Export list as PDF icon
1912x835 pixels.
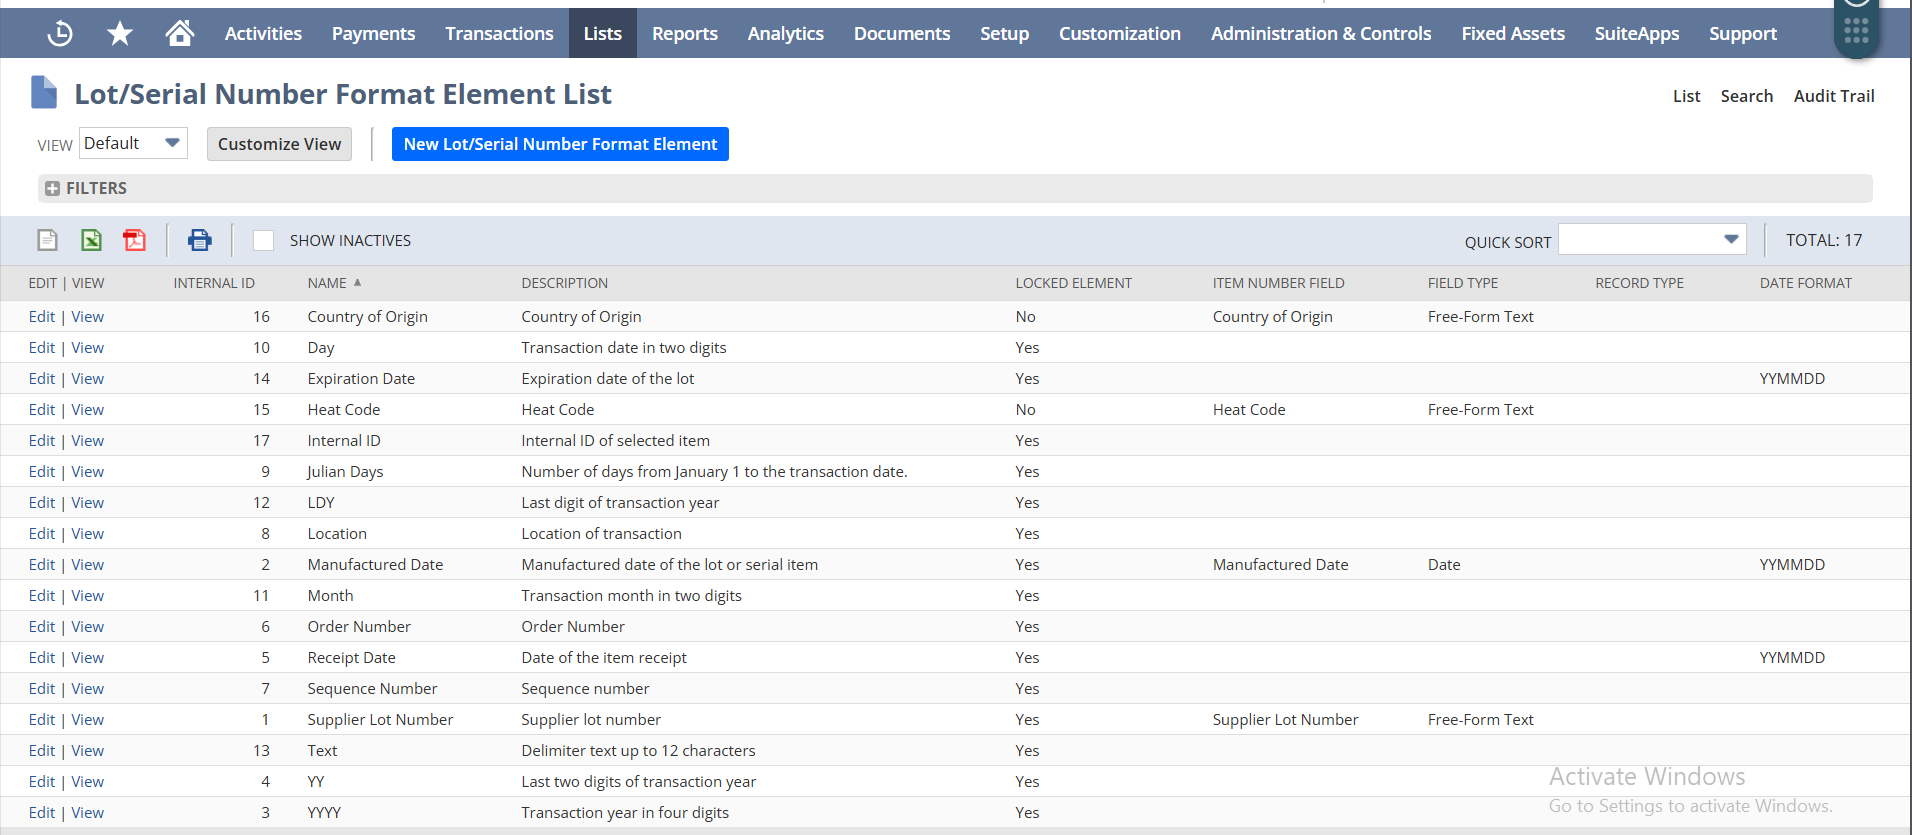click(134, 240)
